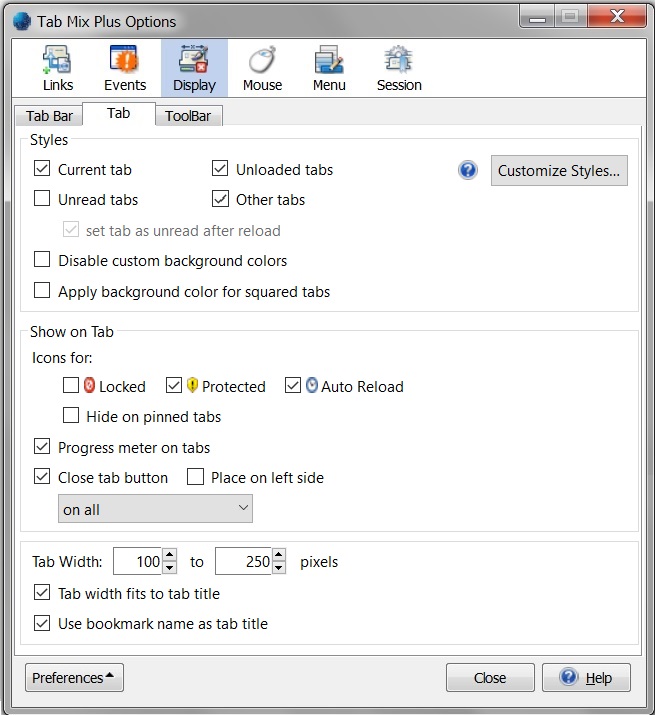Uncheck Unloaded tabs style
Screen dimensions: 655x715
point(220,168)
